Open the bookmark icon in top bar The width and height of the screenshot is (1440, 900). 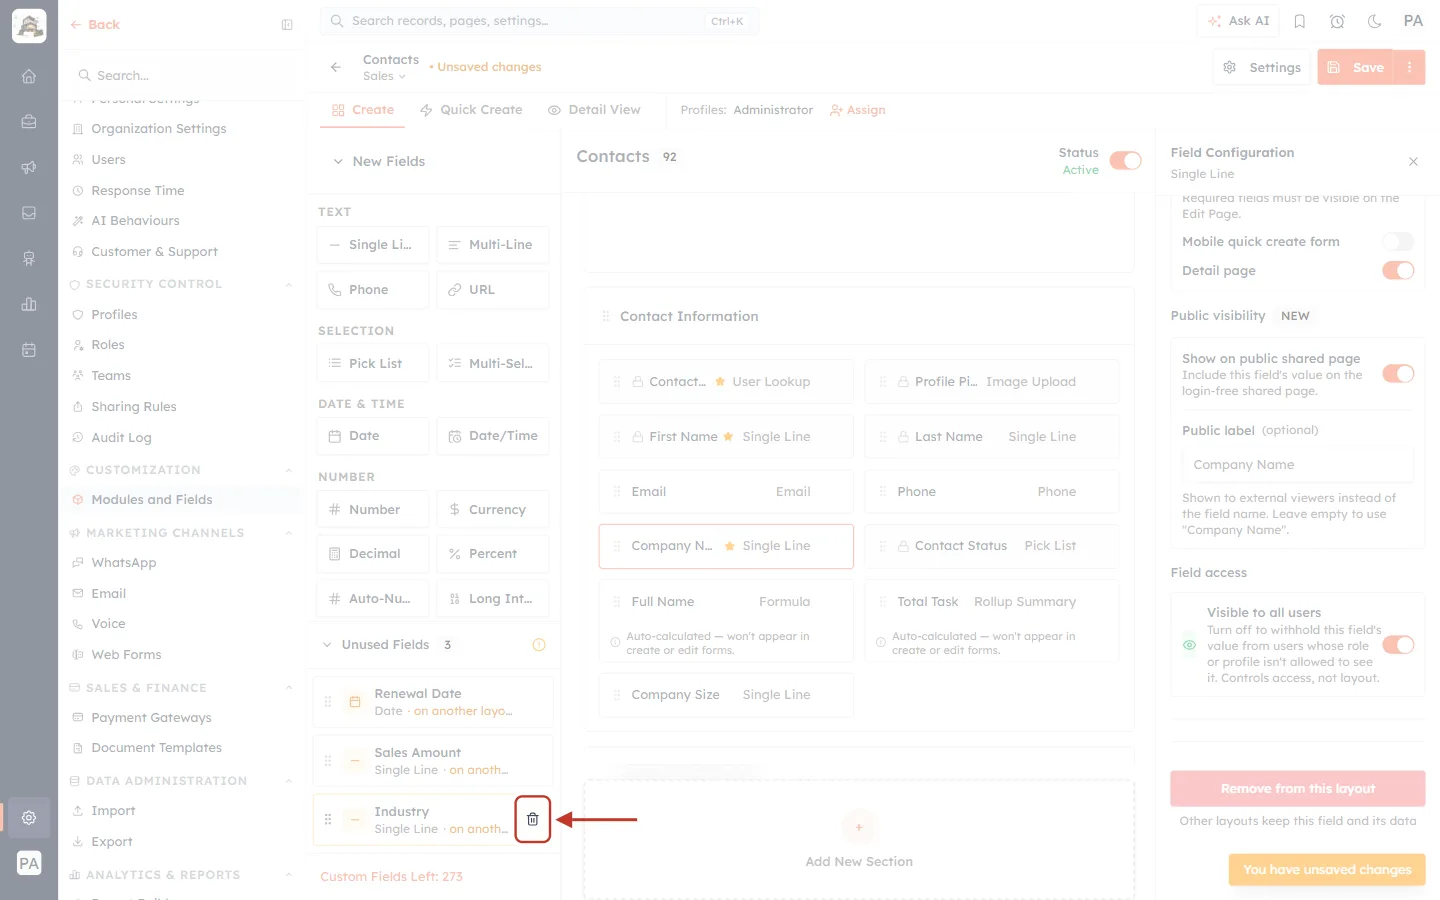tap(1300, 21)
